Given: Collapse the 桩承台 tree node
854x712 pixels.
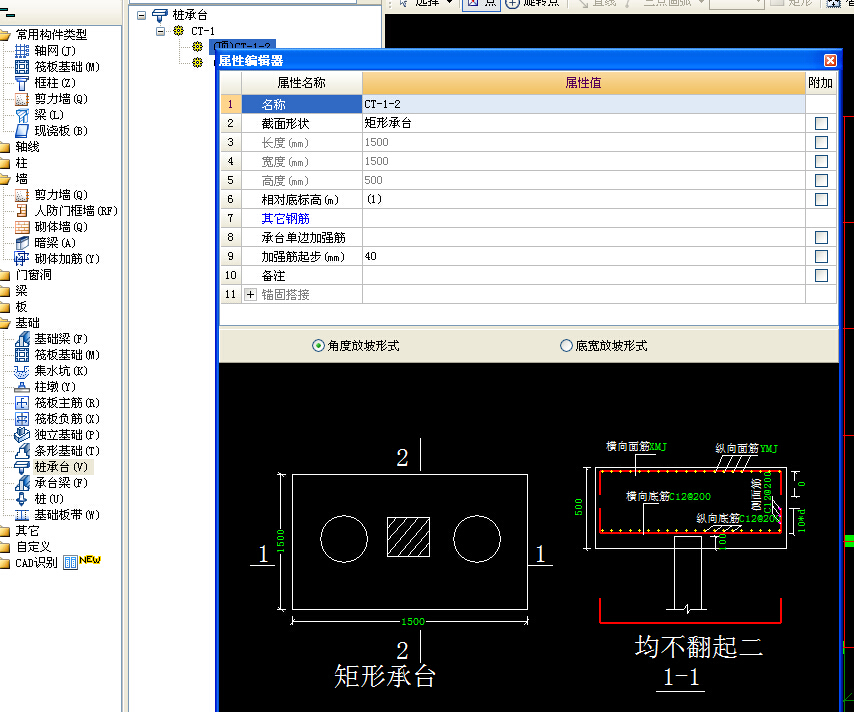Looking at the screenshot, I should pyautogui.click(x=142, y=15).
